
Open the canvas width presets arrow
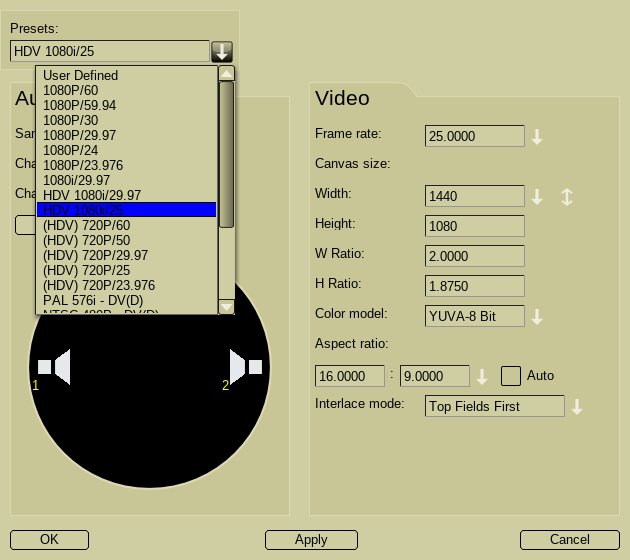537,197
